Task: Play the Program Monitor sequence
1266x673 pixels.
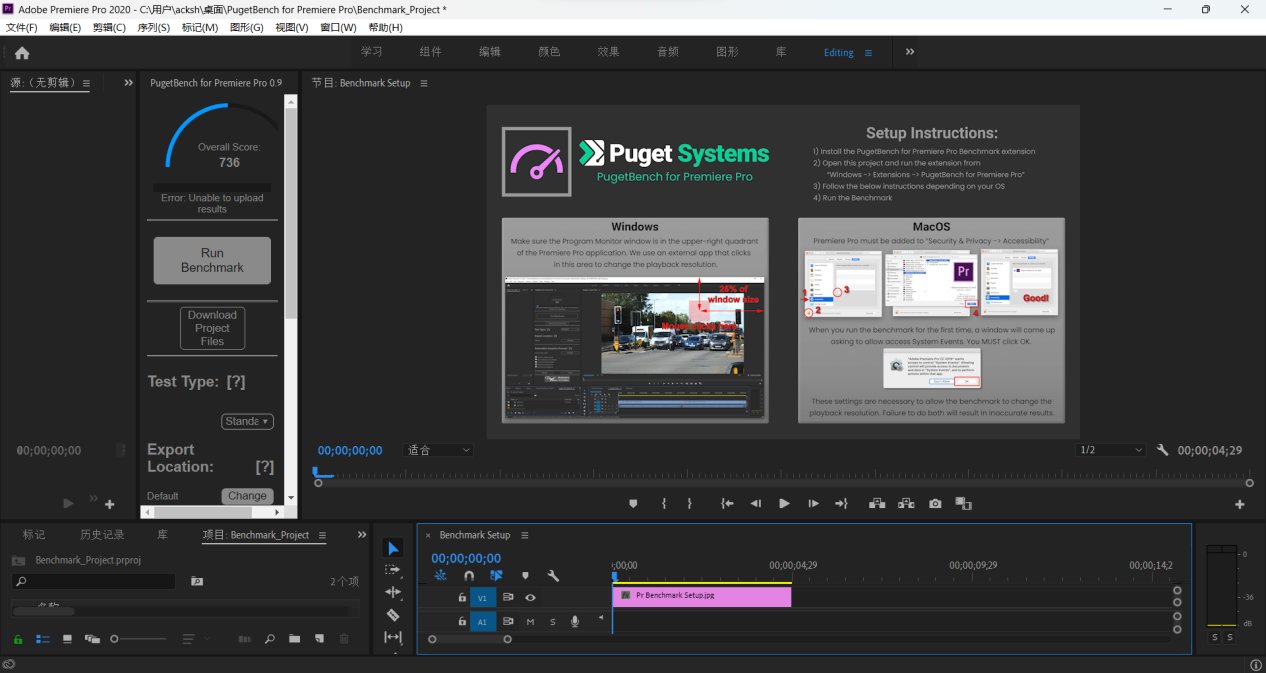Action: (784, 504)
